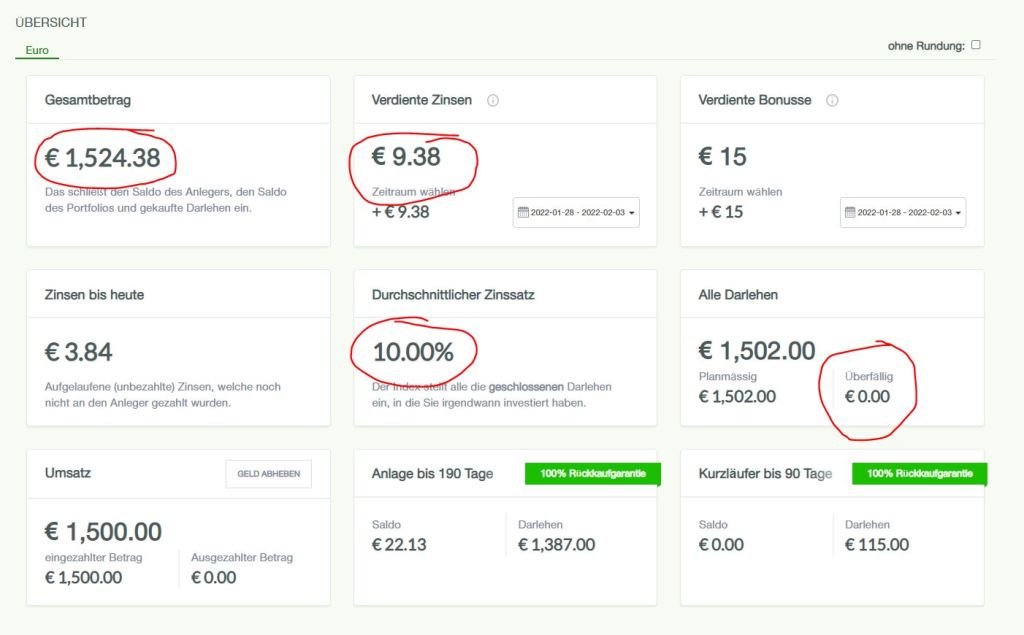Click info icon beside Verdiente Zinsen

[493, 100]
